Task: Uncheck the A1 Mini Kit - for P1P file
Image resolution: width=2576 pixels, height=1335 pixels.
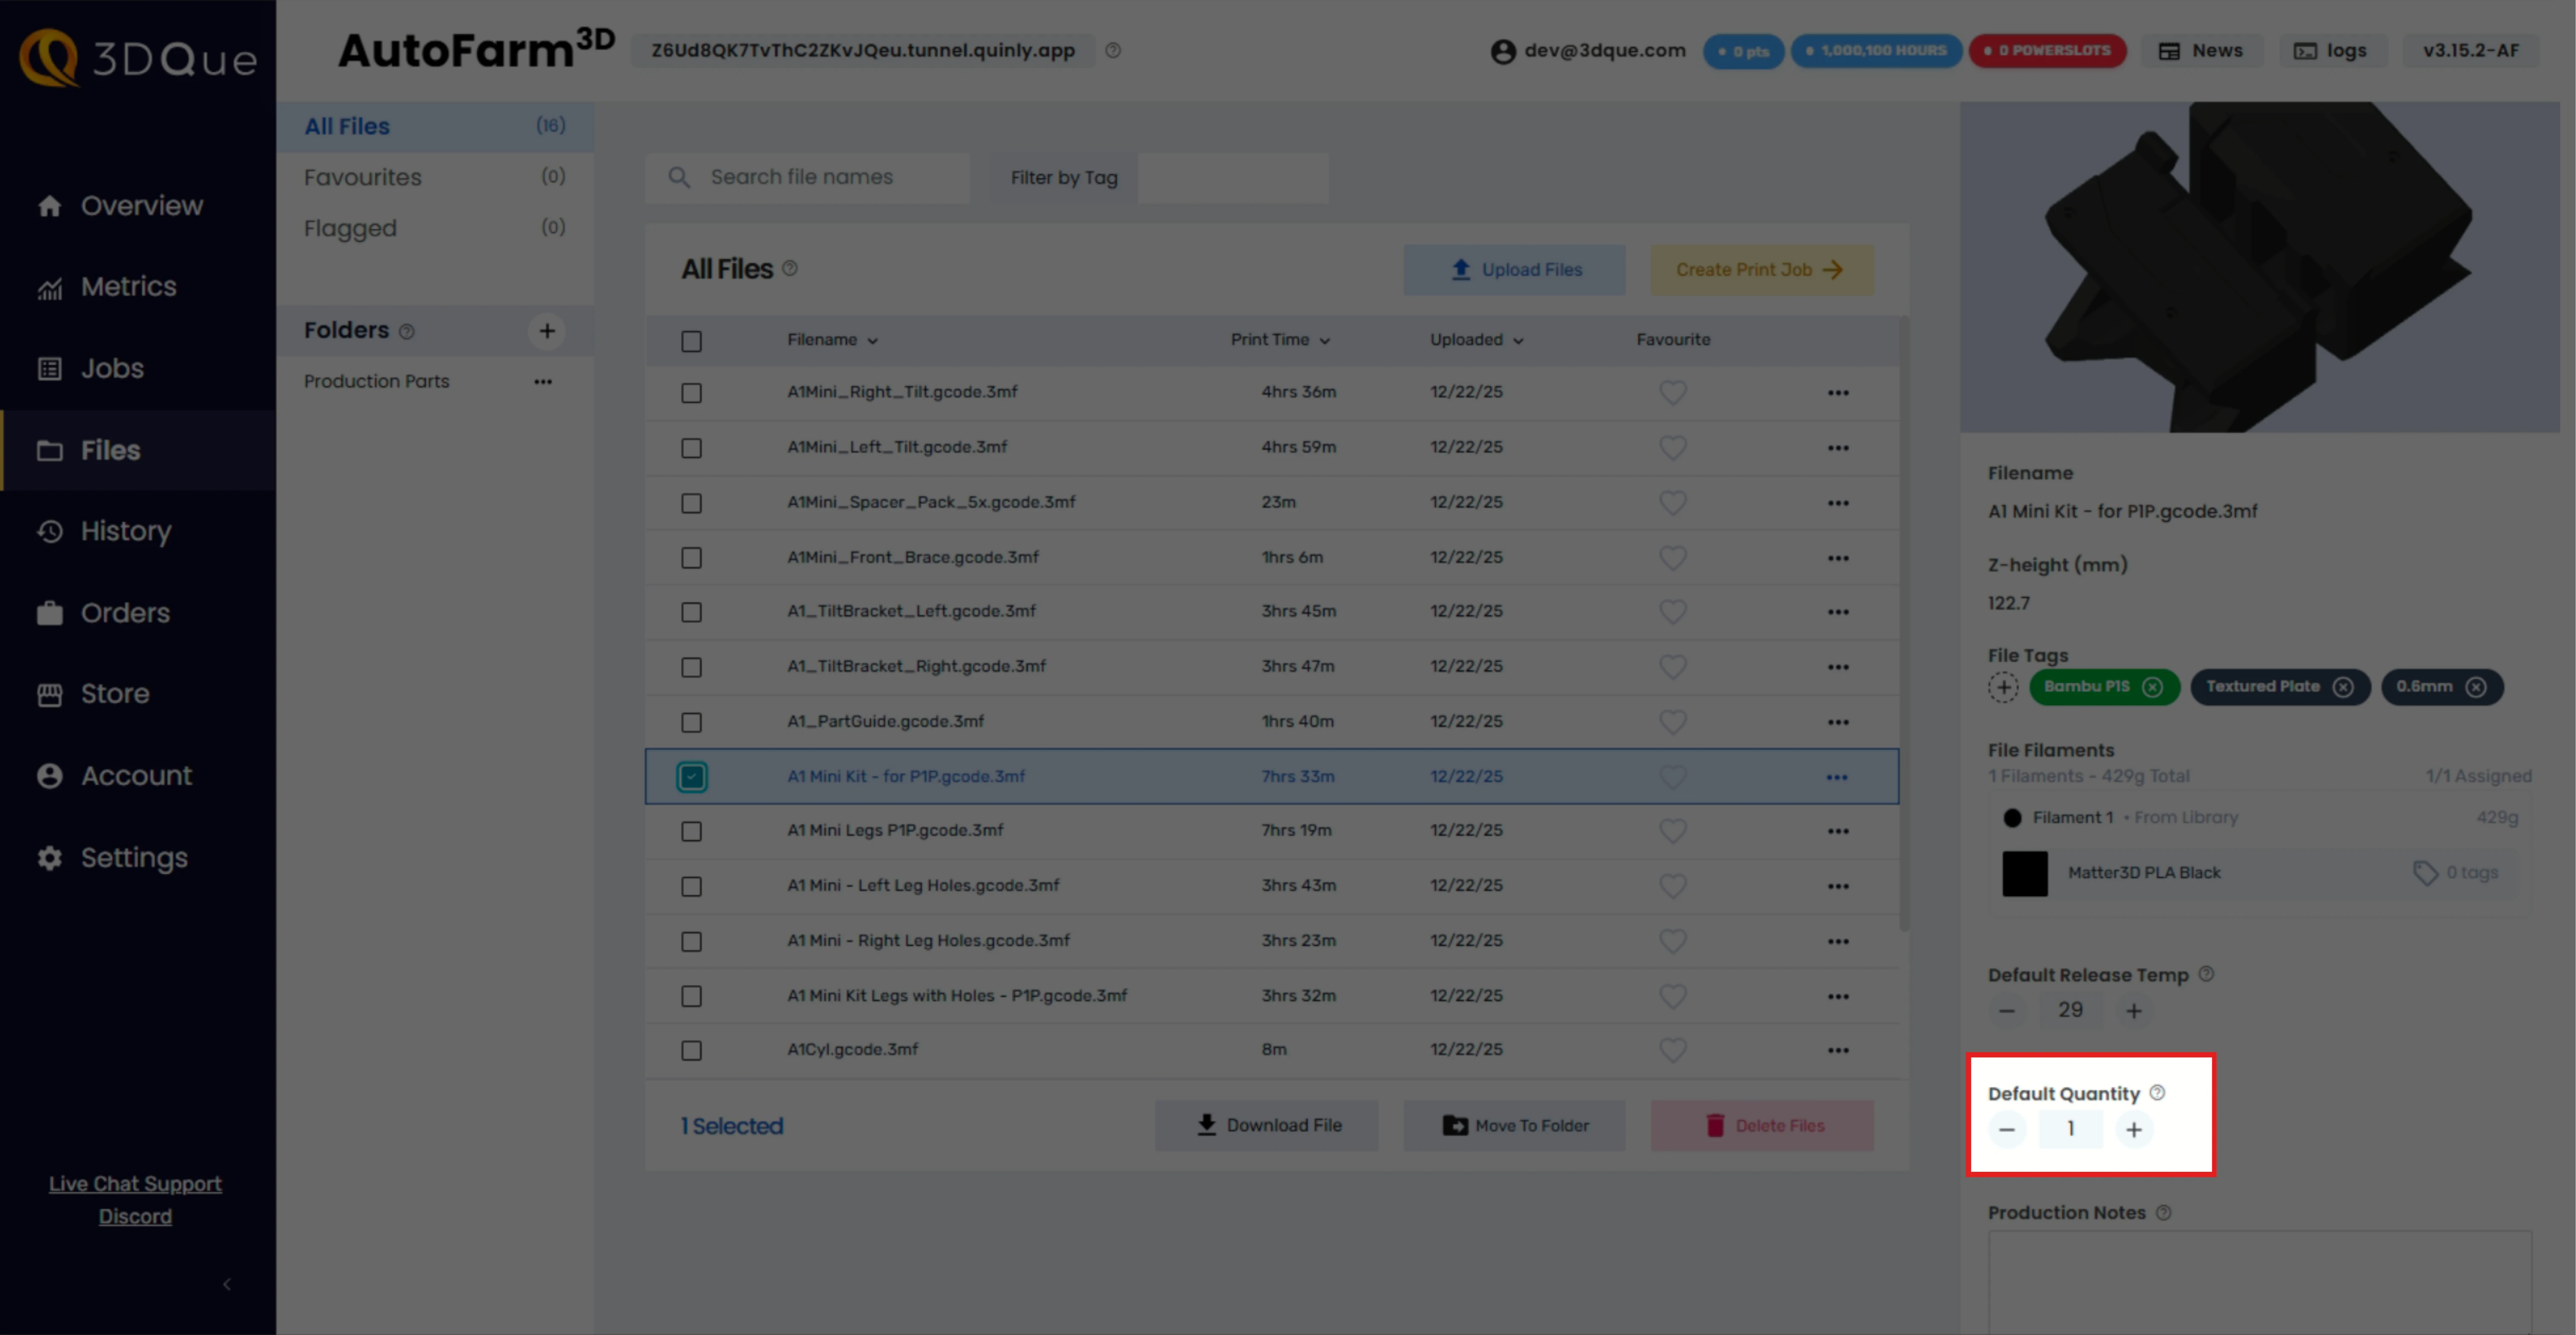Action: [x=691, y=777]
